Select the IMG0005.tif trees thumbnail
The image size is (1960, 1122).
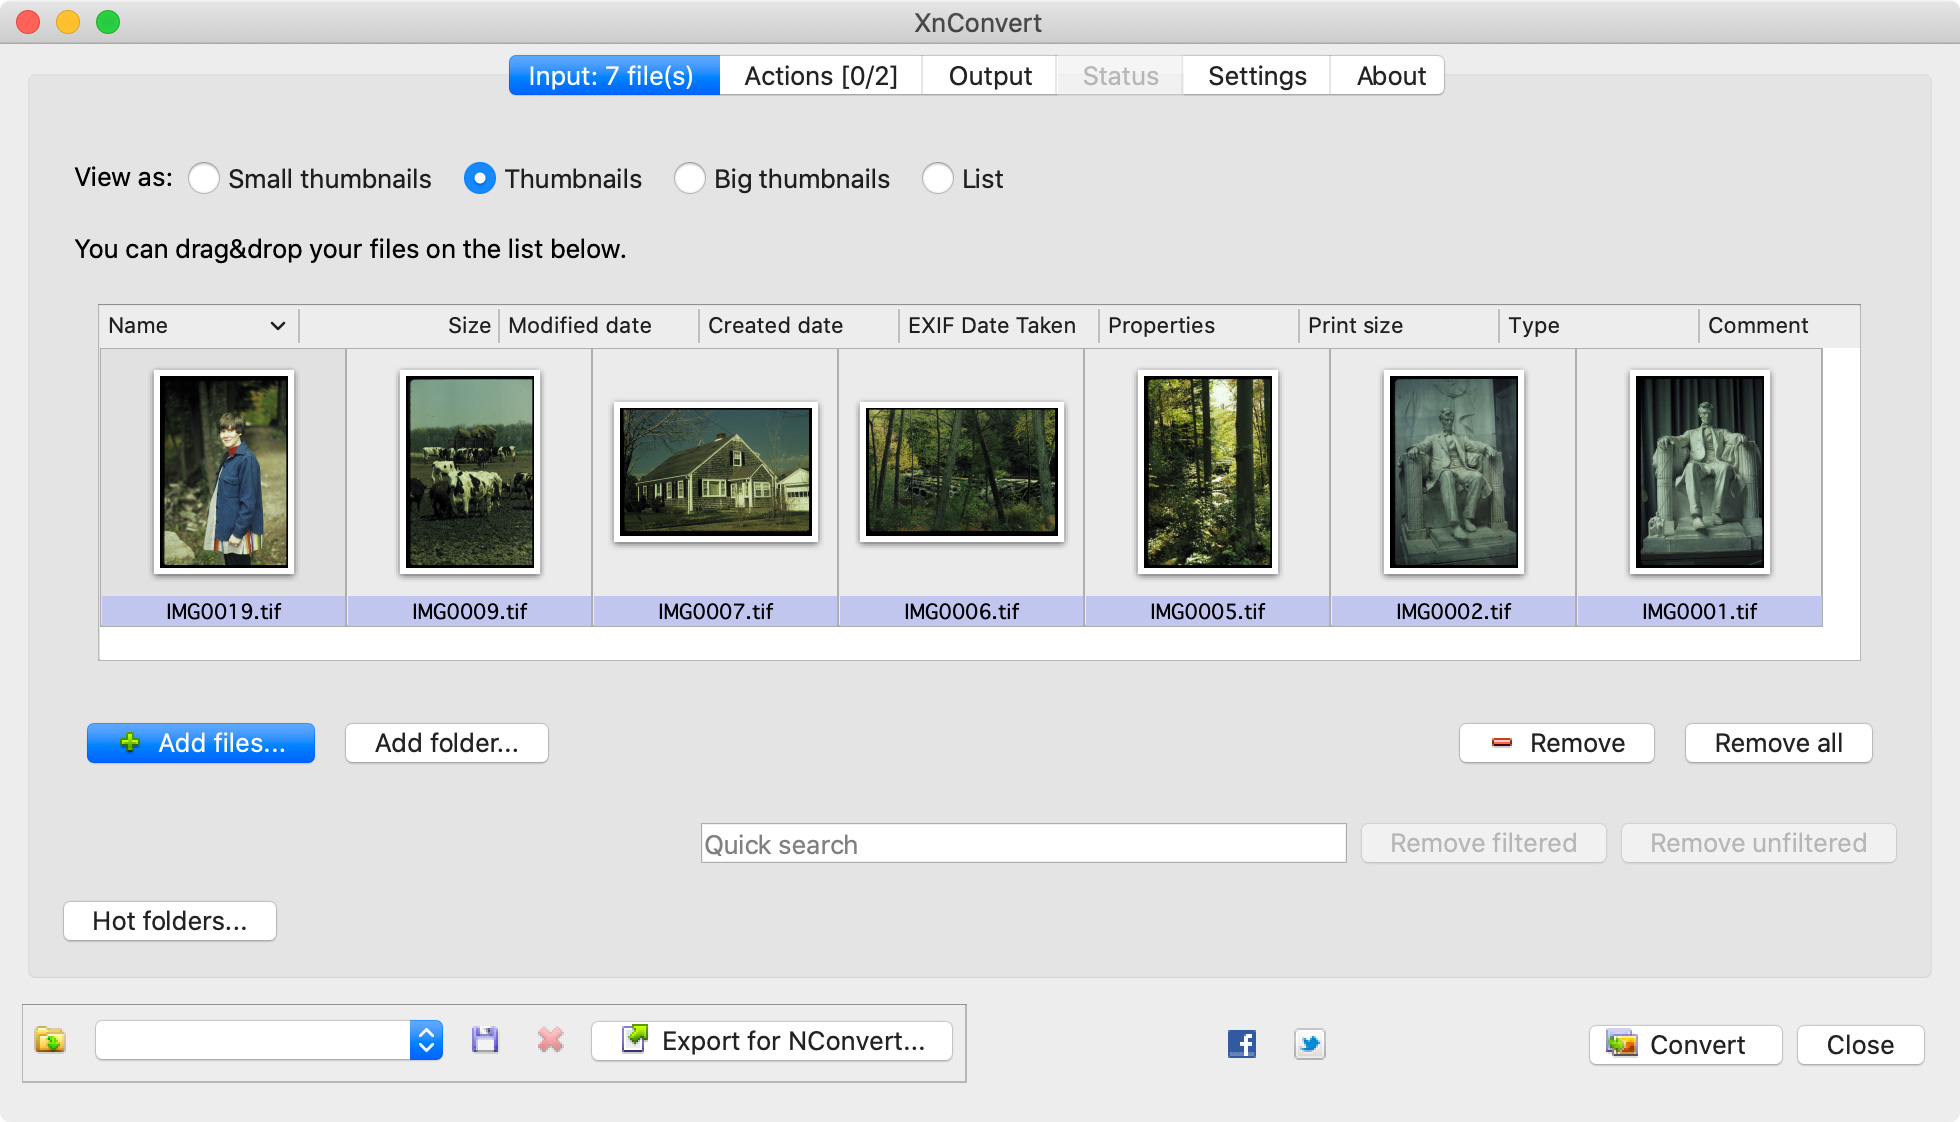pyautogui.click(x=1208, y=472)
